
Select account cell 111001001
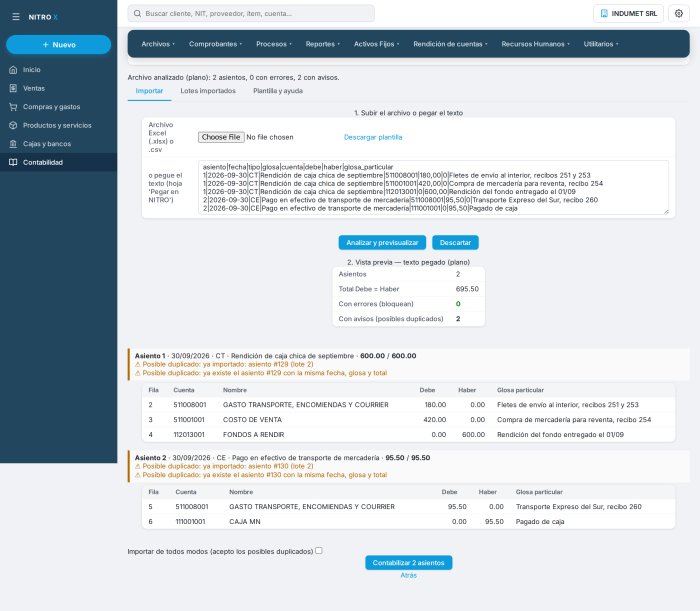(x=190, y=522)
